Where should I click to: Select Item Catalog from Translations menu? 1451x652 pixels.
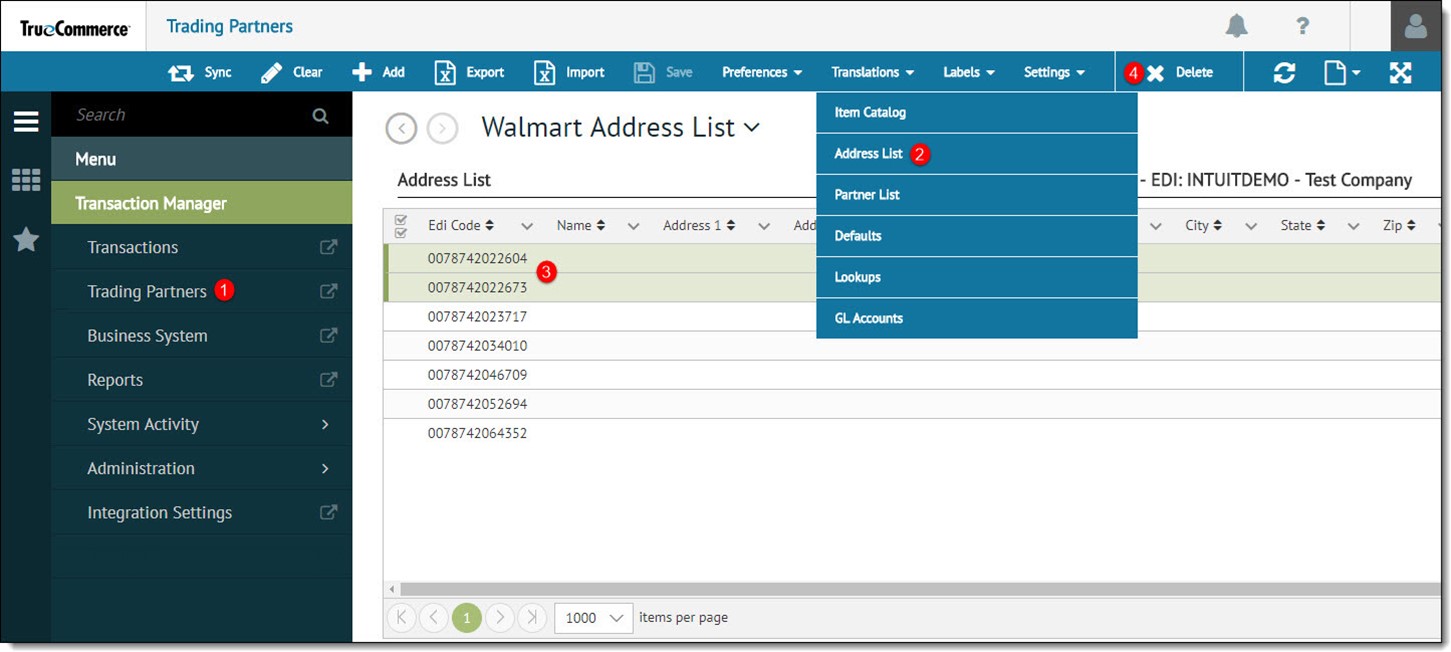pyautogui.click(x=976, y=112)
